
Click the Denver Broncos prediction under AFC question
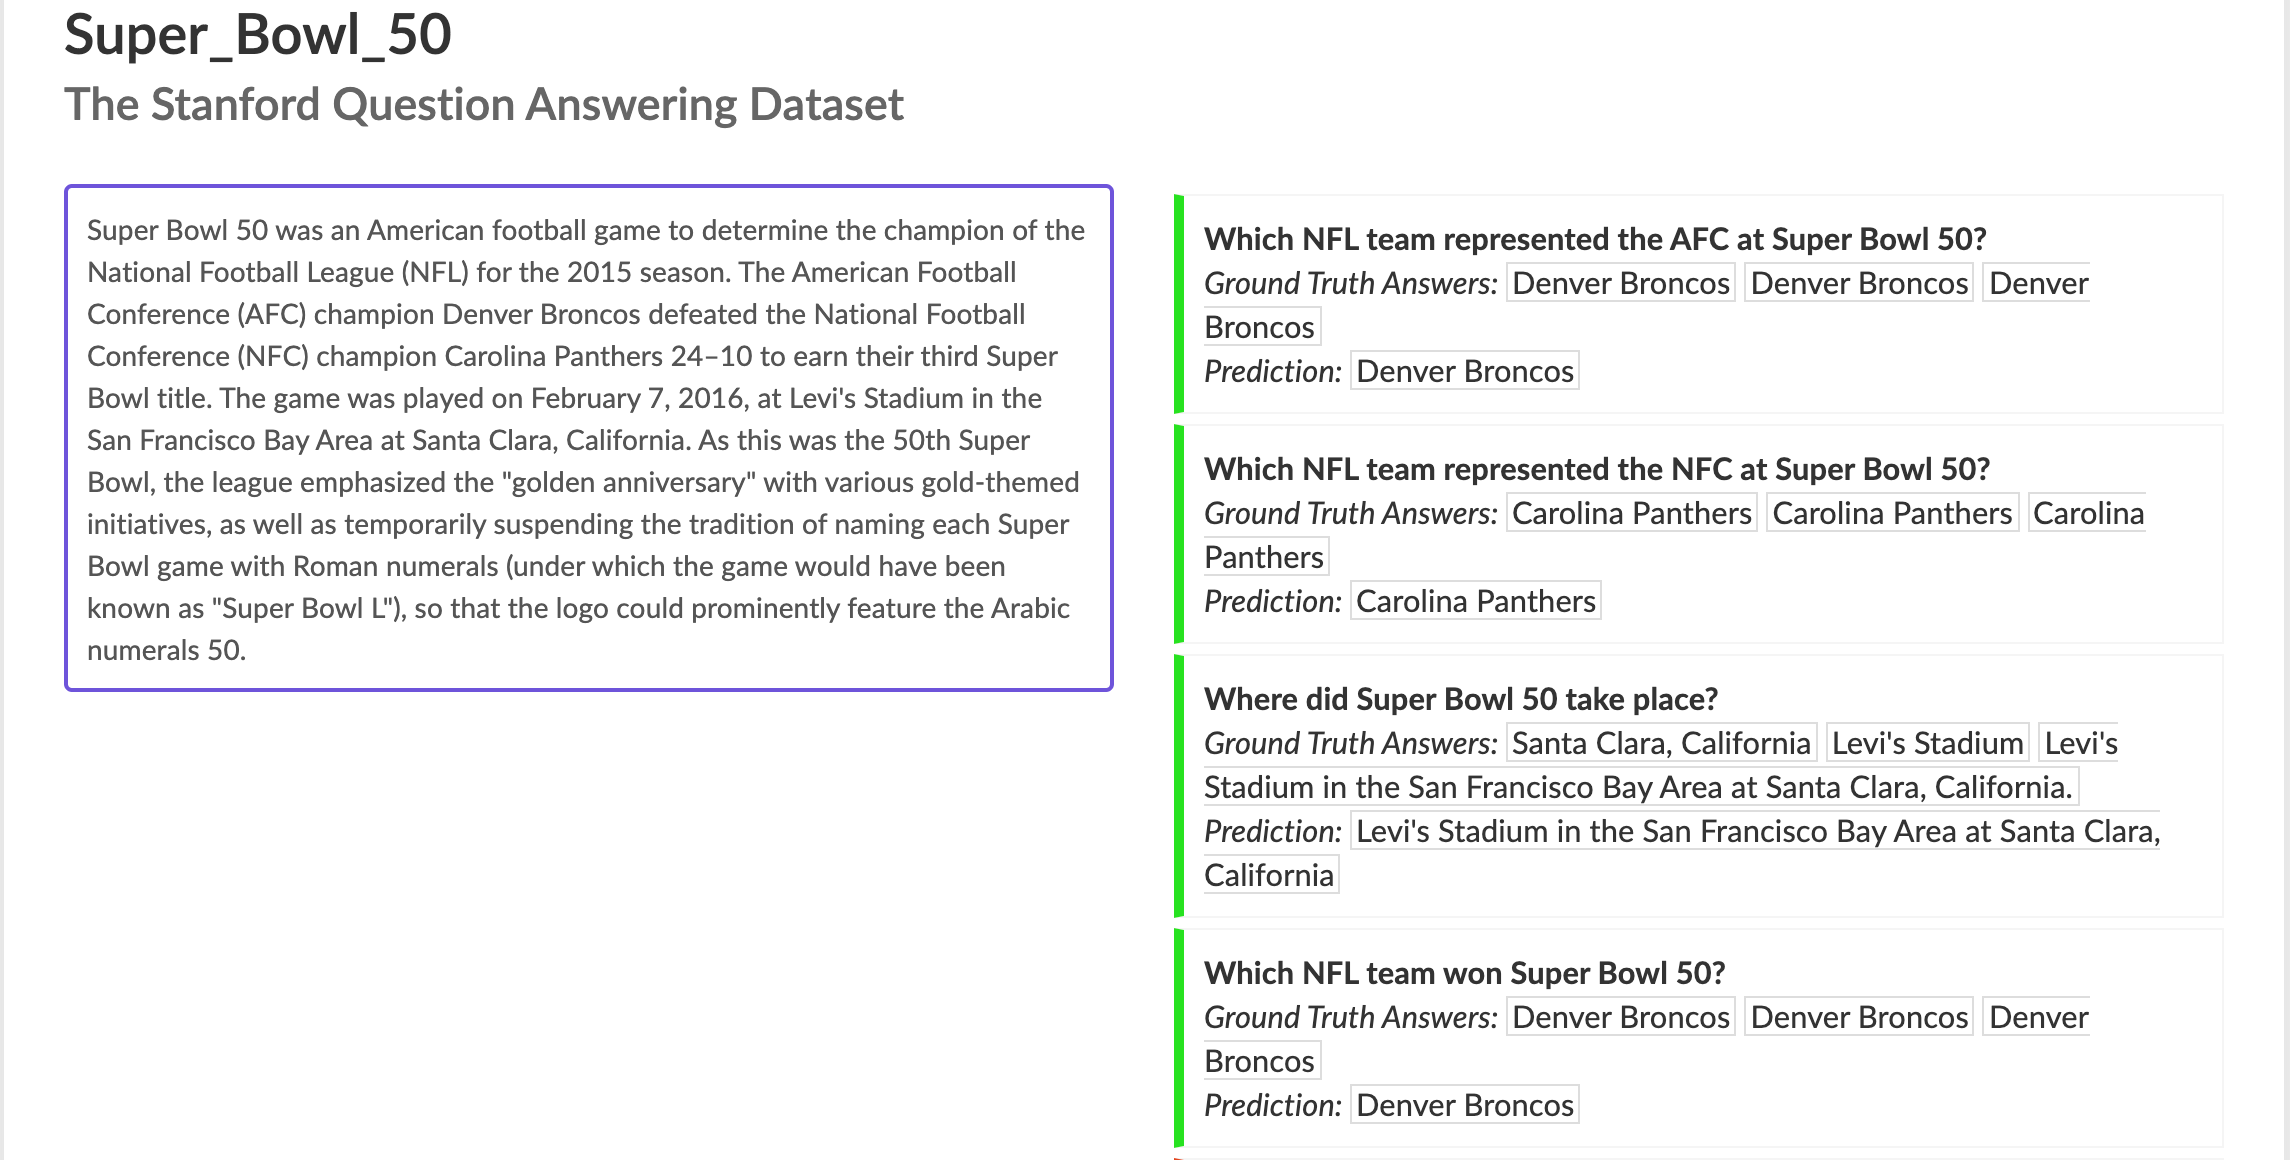point(1464,371)
